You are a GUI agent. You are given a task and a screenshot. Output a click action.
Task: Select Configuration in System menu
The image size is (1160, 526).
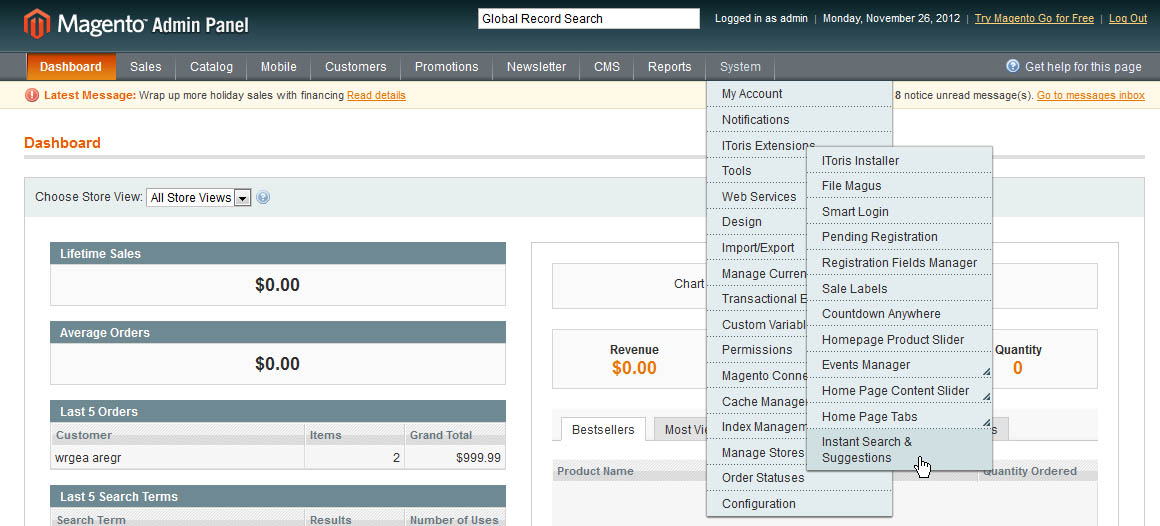point(799,504)
